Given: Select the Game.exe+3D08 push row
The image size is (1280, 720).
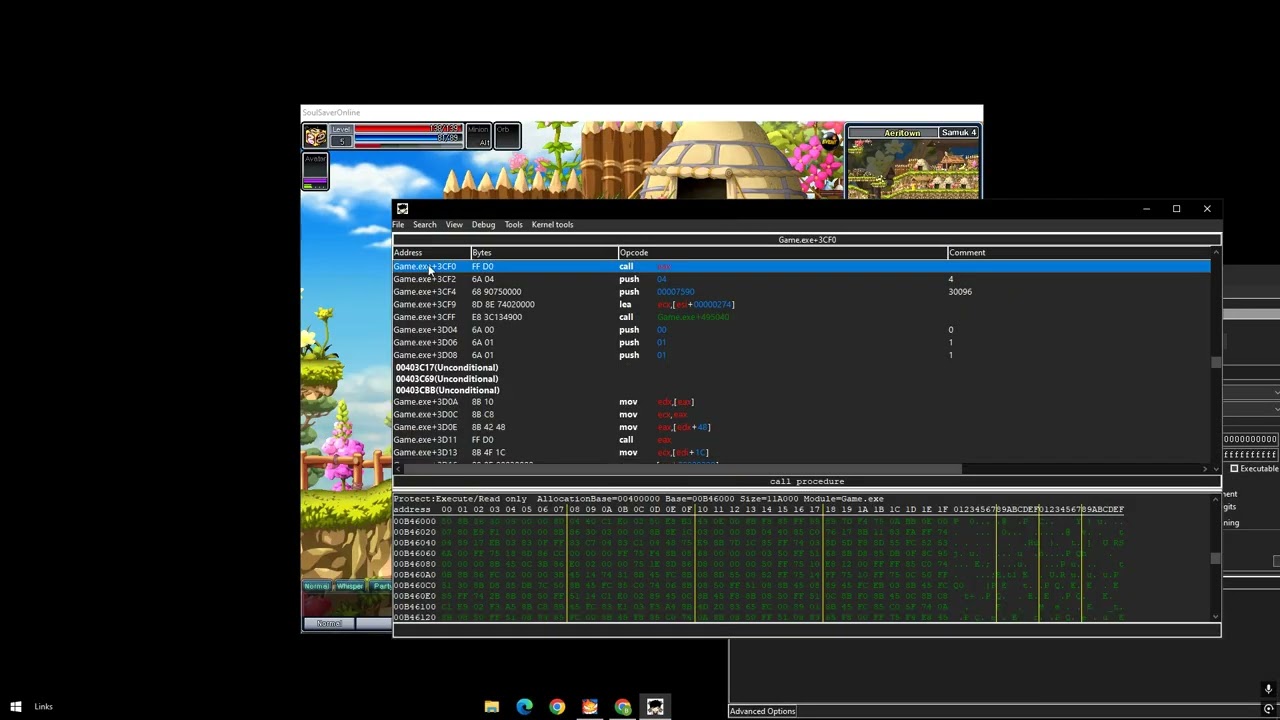Looking at the screenshot, I should coord(801,355).
